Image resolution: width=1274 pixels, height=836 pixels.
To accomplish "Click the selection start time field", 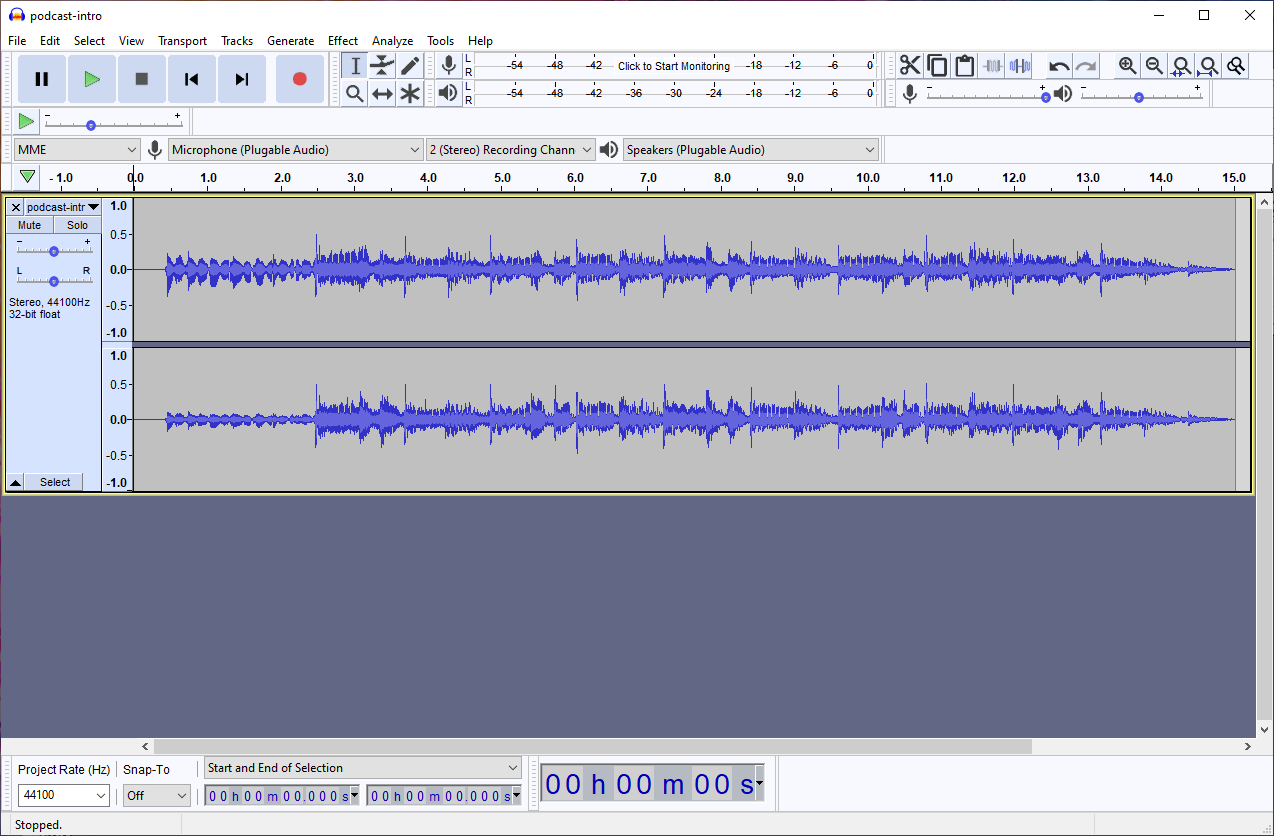I will point(282,796).
